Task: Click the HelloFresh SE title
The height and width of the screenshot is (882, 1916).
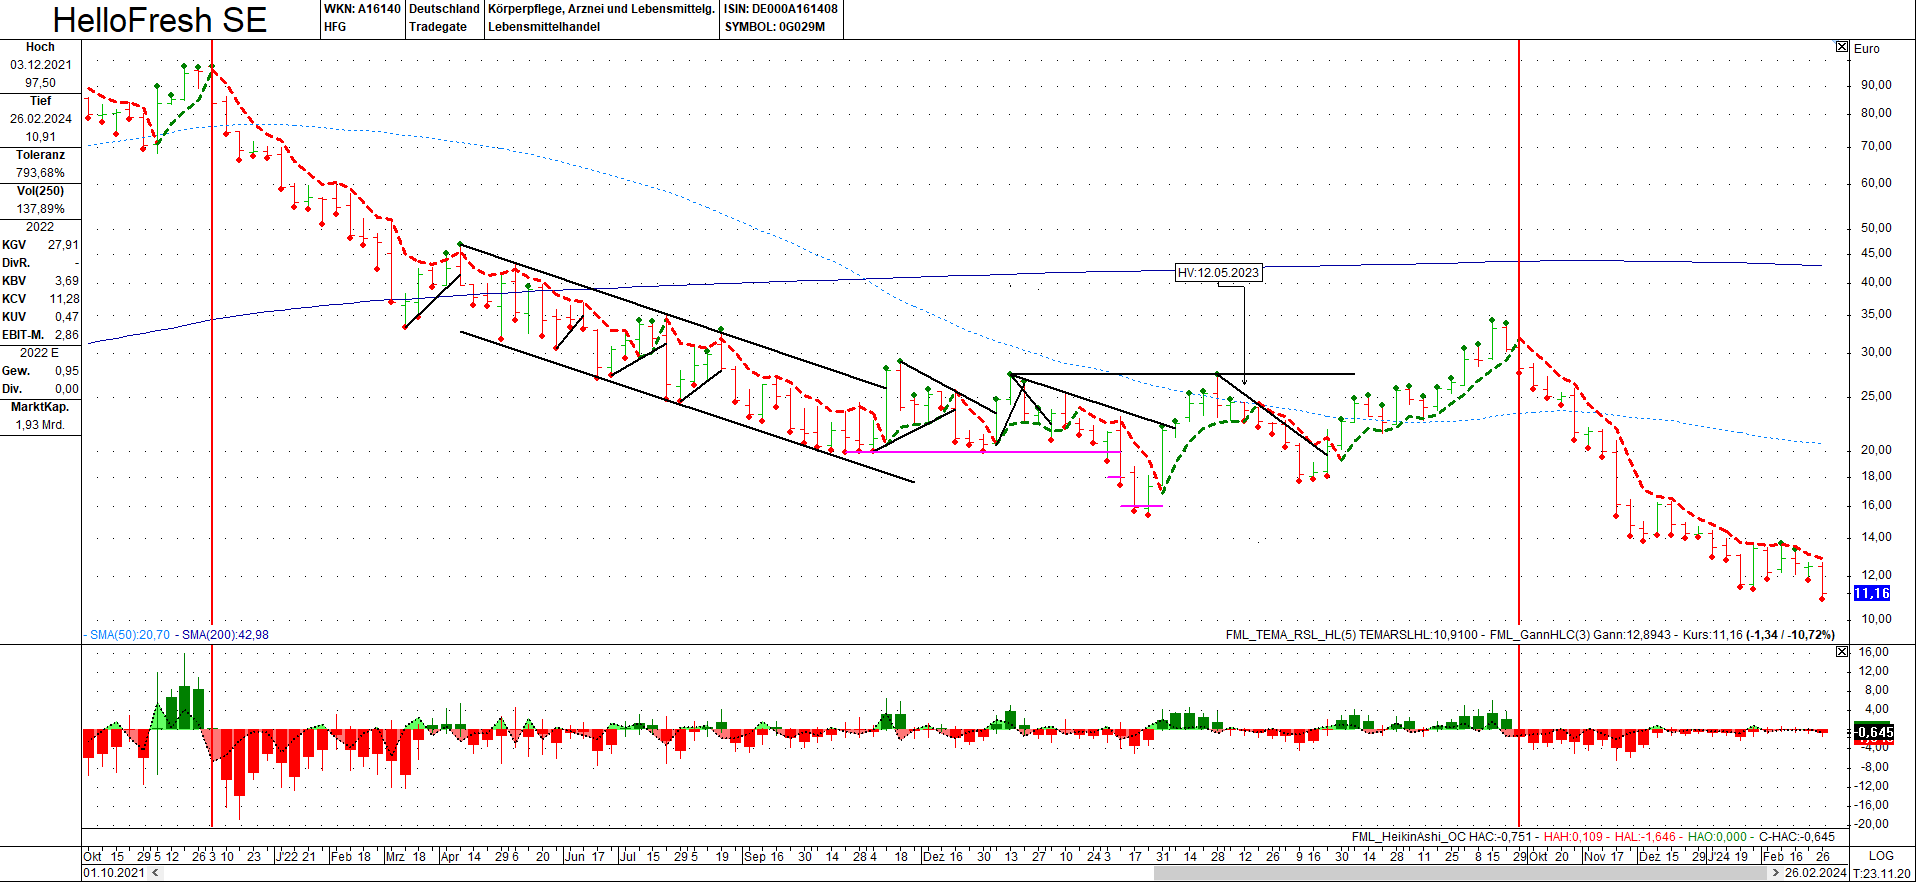Action: [160, 20]
